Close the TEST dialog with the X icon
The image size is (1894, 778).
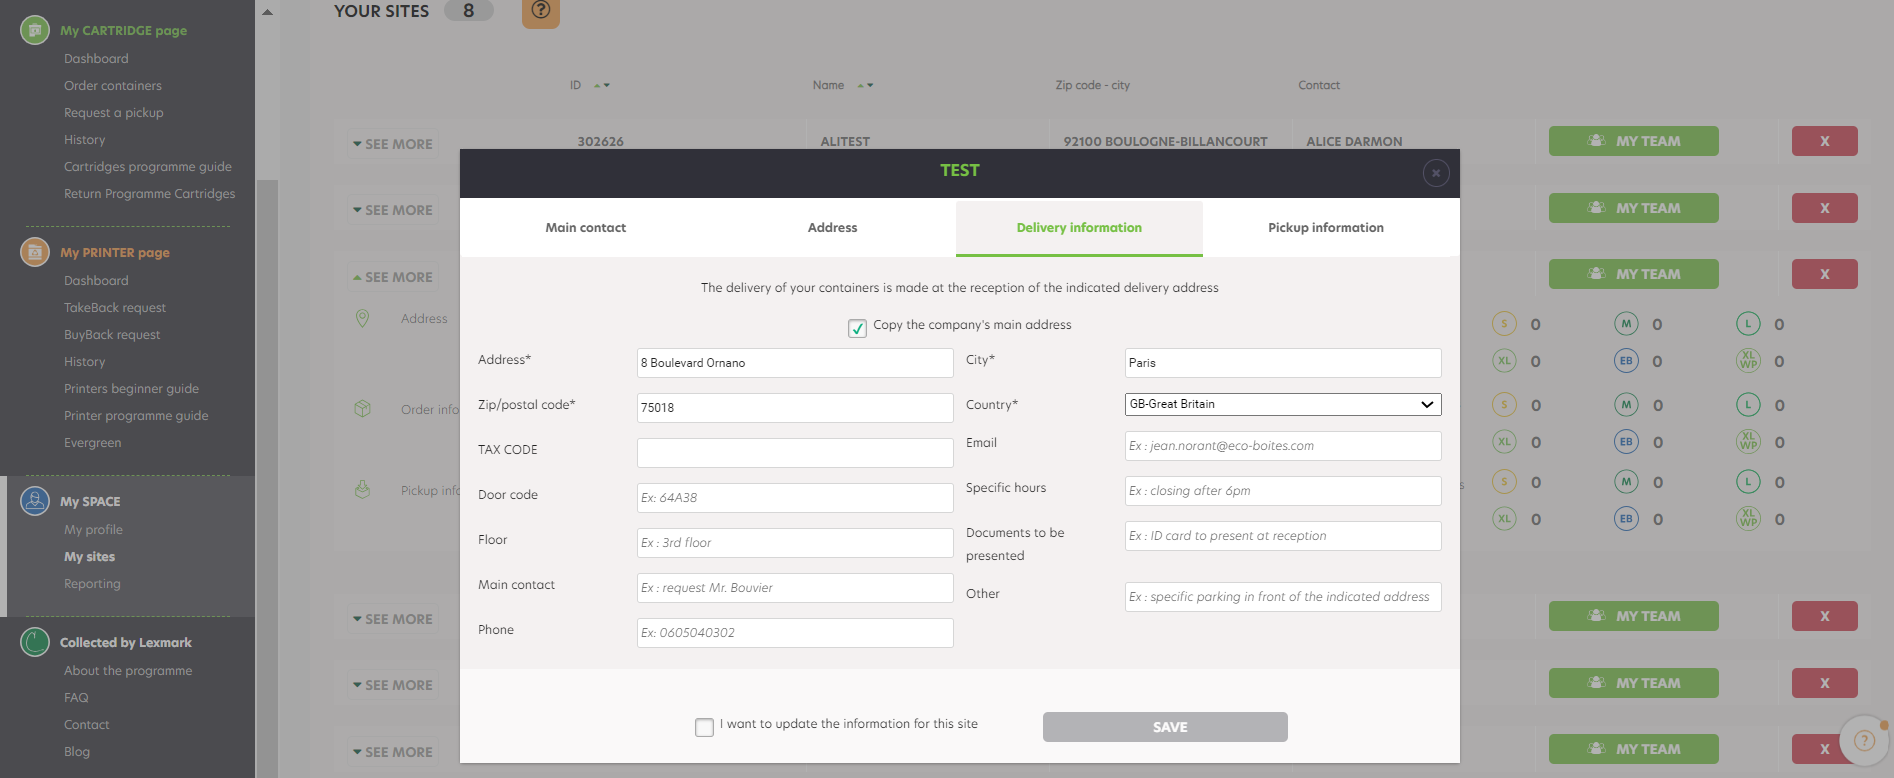click(x=1436, y=173)
